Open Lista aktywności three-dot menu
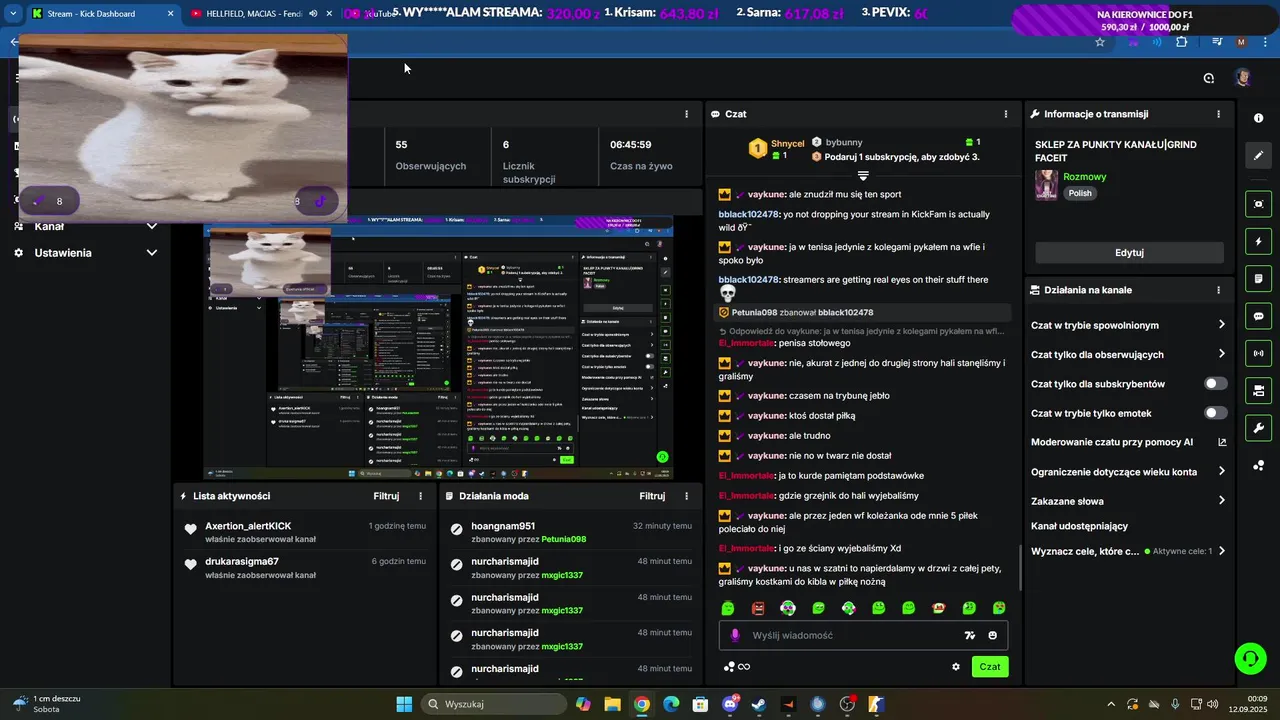The image size is (1280, 720). [x=420, y=496]
